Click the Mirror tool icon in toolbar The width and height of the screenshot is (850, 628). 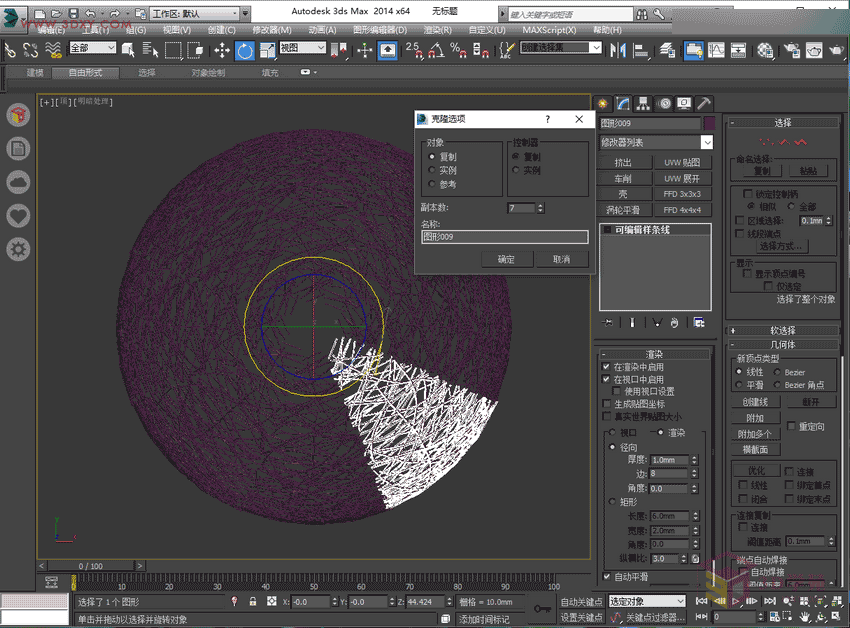click(617, 50)
